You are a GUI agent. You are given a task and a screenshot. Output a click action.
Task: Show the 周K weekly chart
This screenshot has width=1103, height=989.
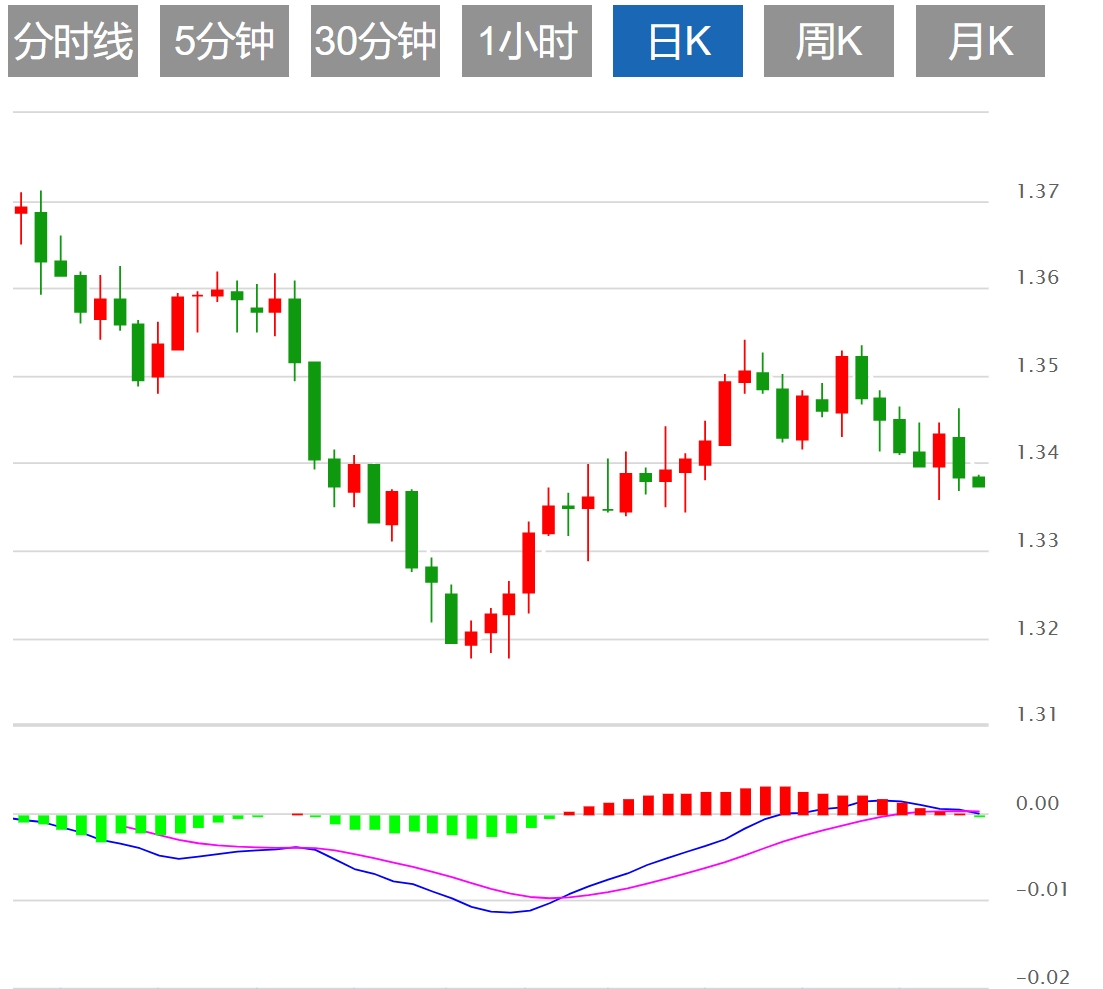[x=828, y=41]
